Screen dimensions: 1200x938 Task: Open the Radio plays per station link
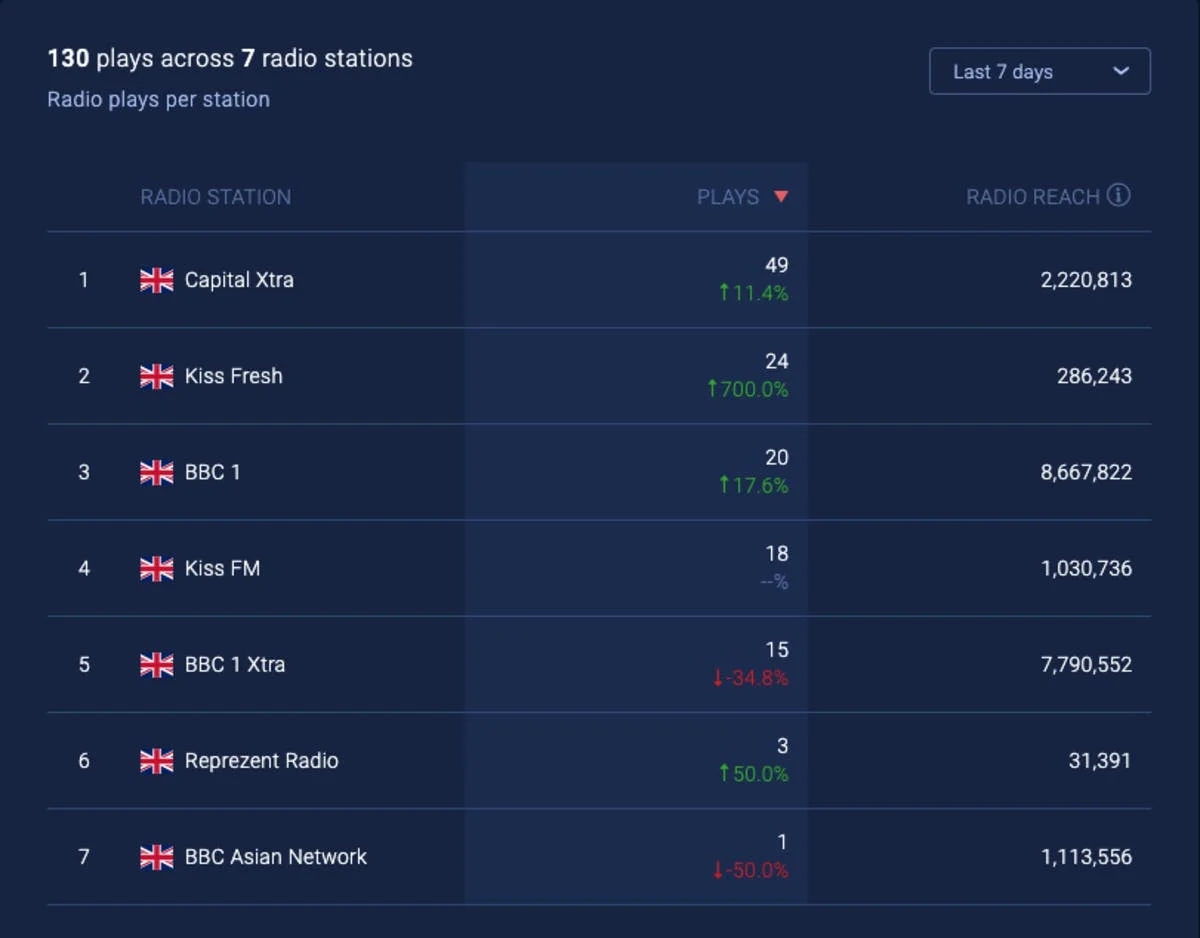158,99
